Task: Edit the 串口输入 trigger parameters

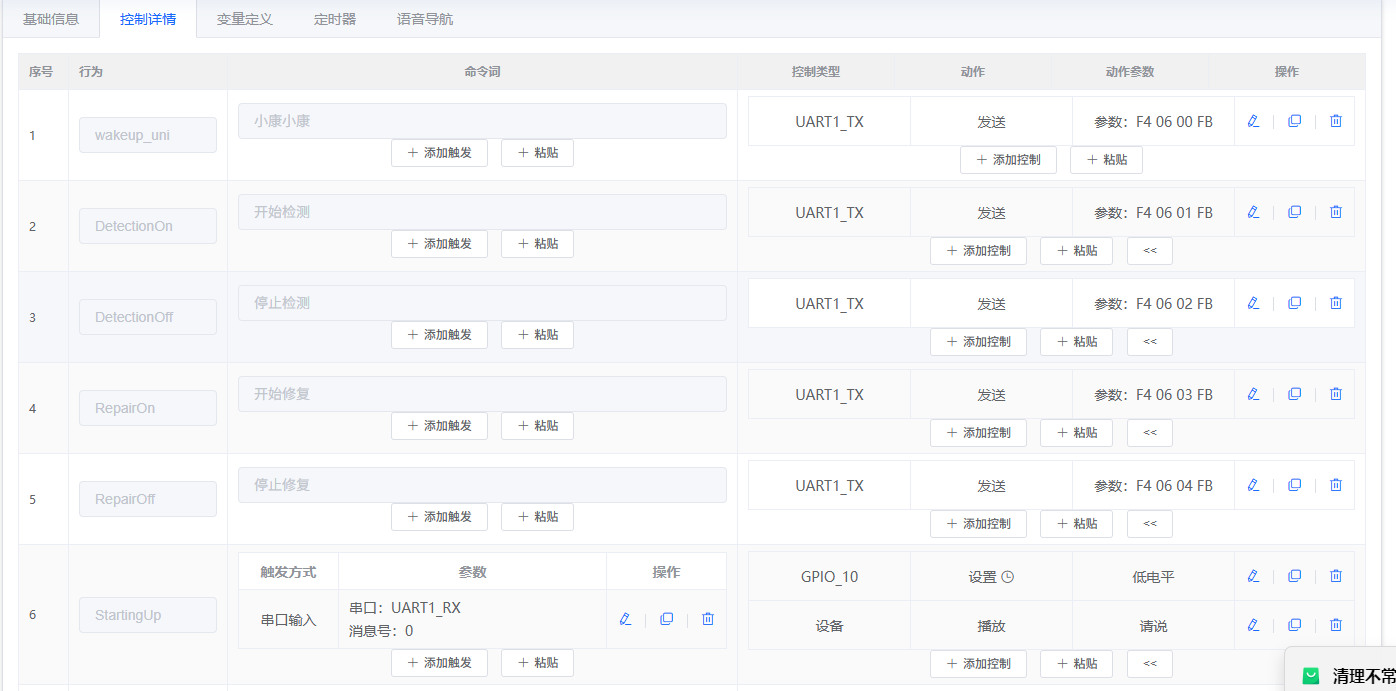Action: point(625,619)
